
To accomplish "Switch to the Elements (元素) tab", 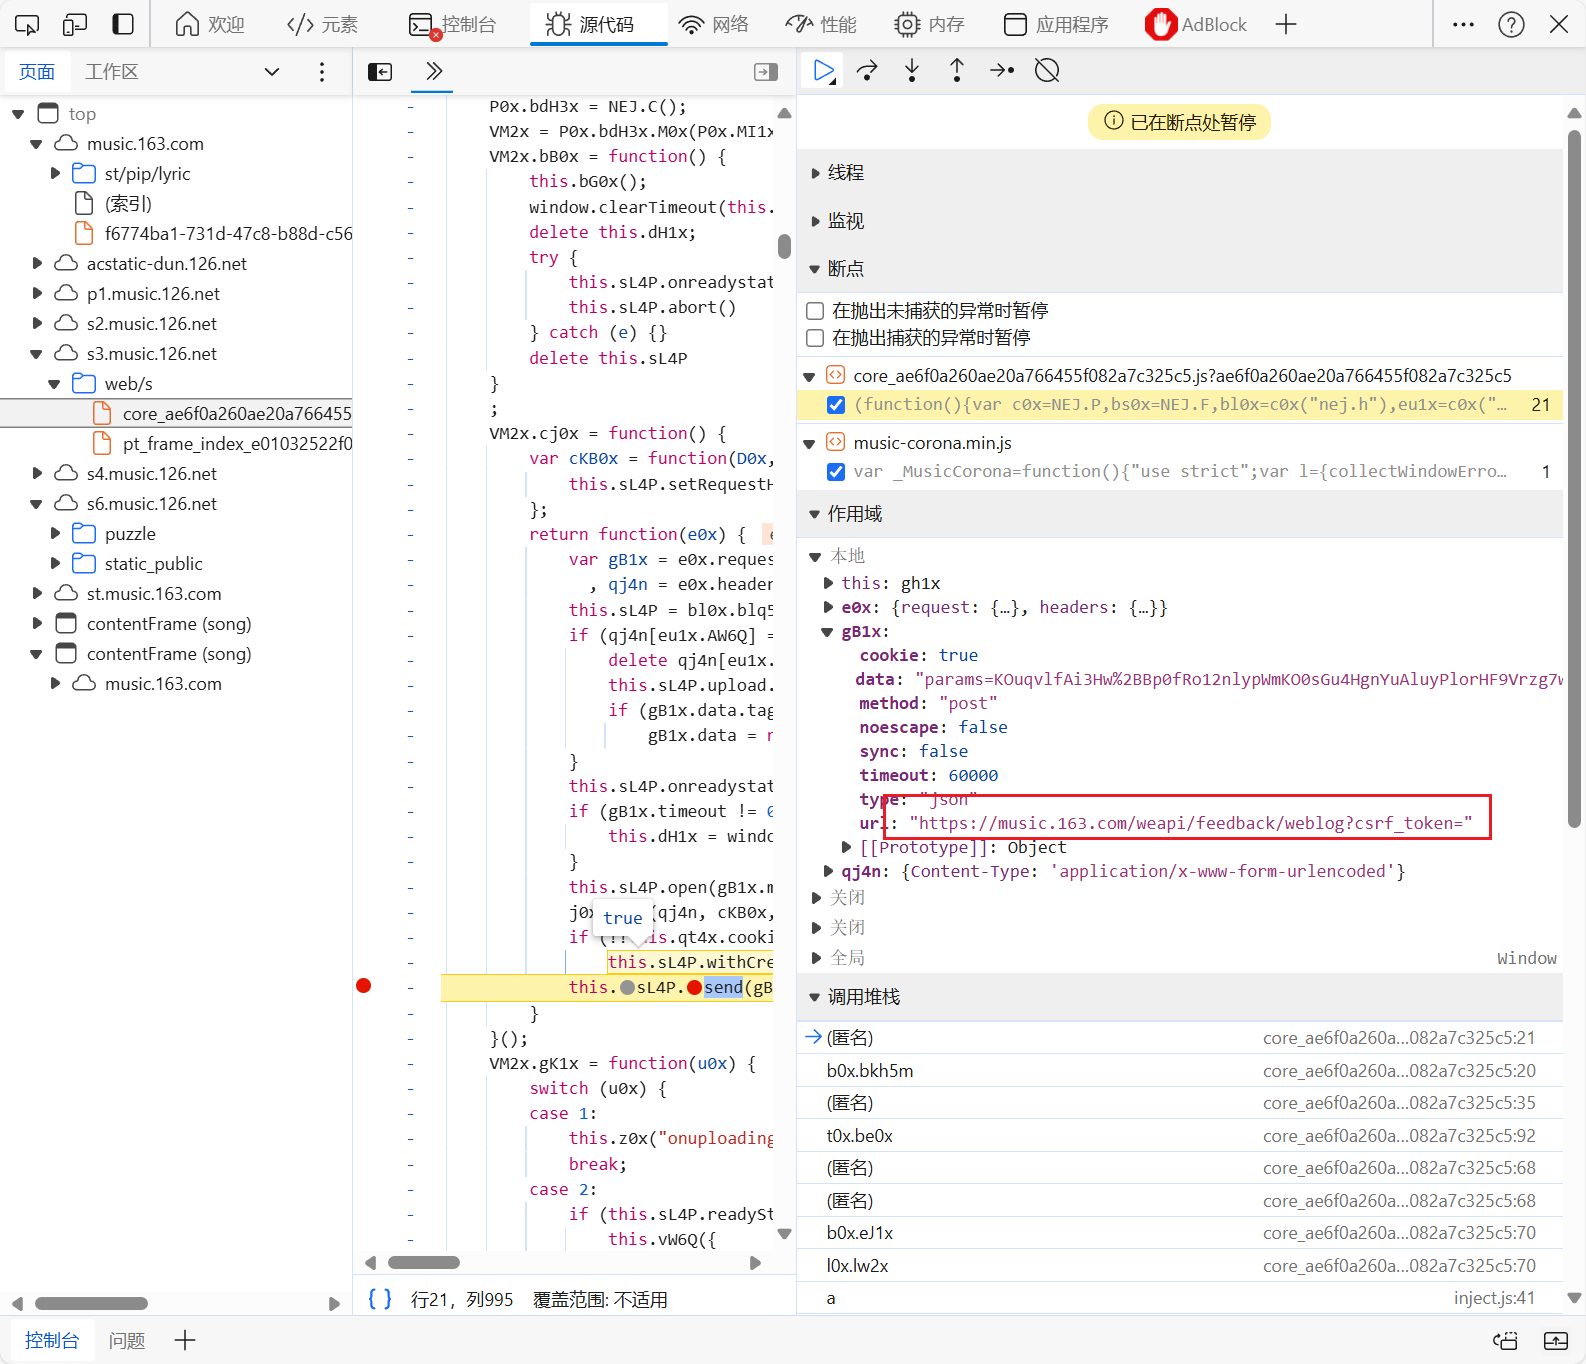I will pyautogui.click(x=322, y=24).
